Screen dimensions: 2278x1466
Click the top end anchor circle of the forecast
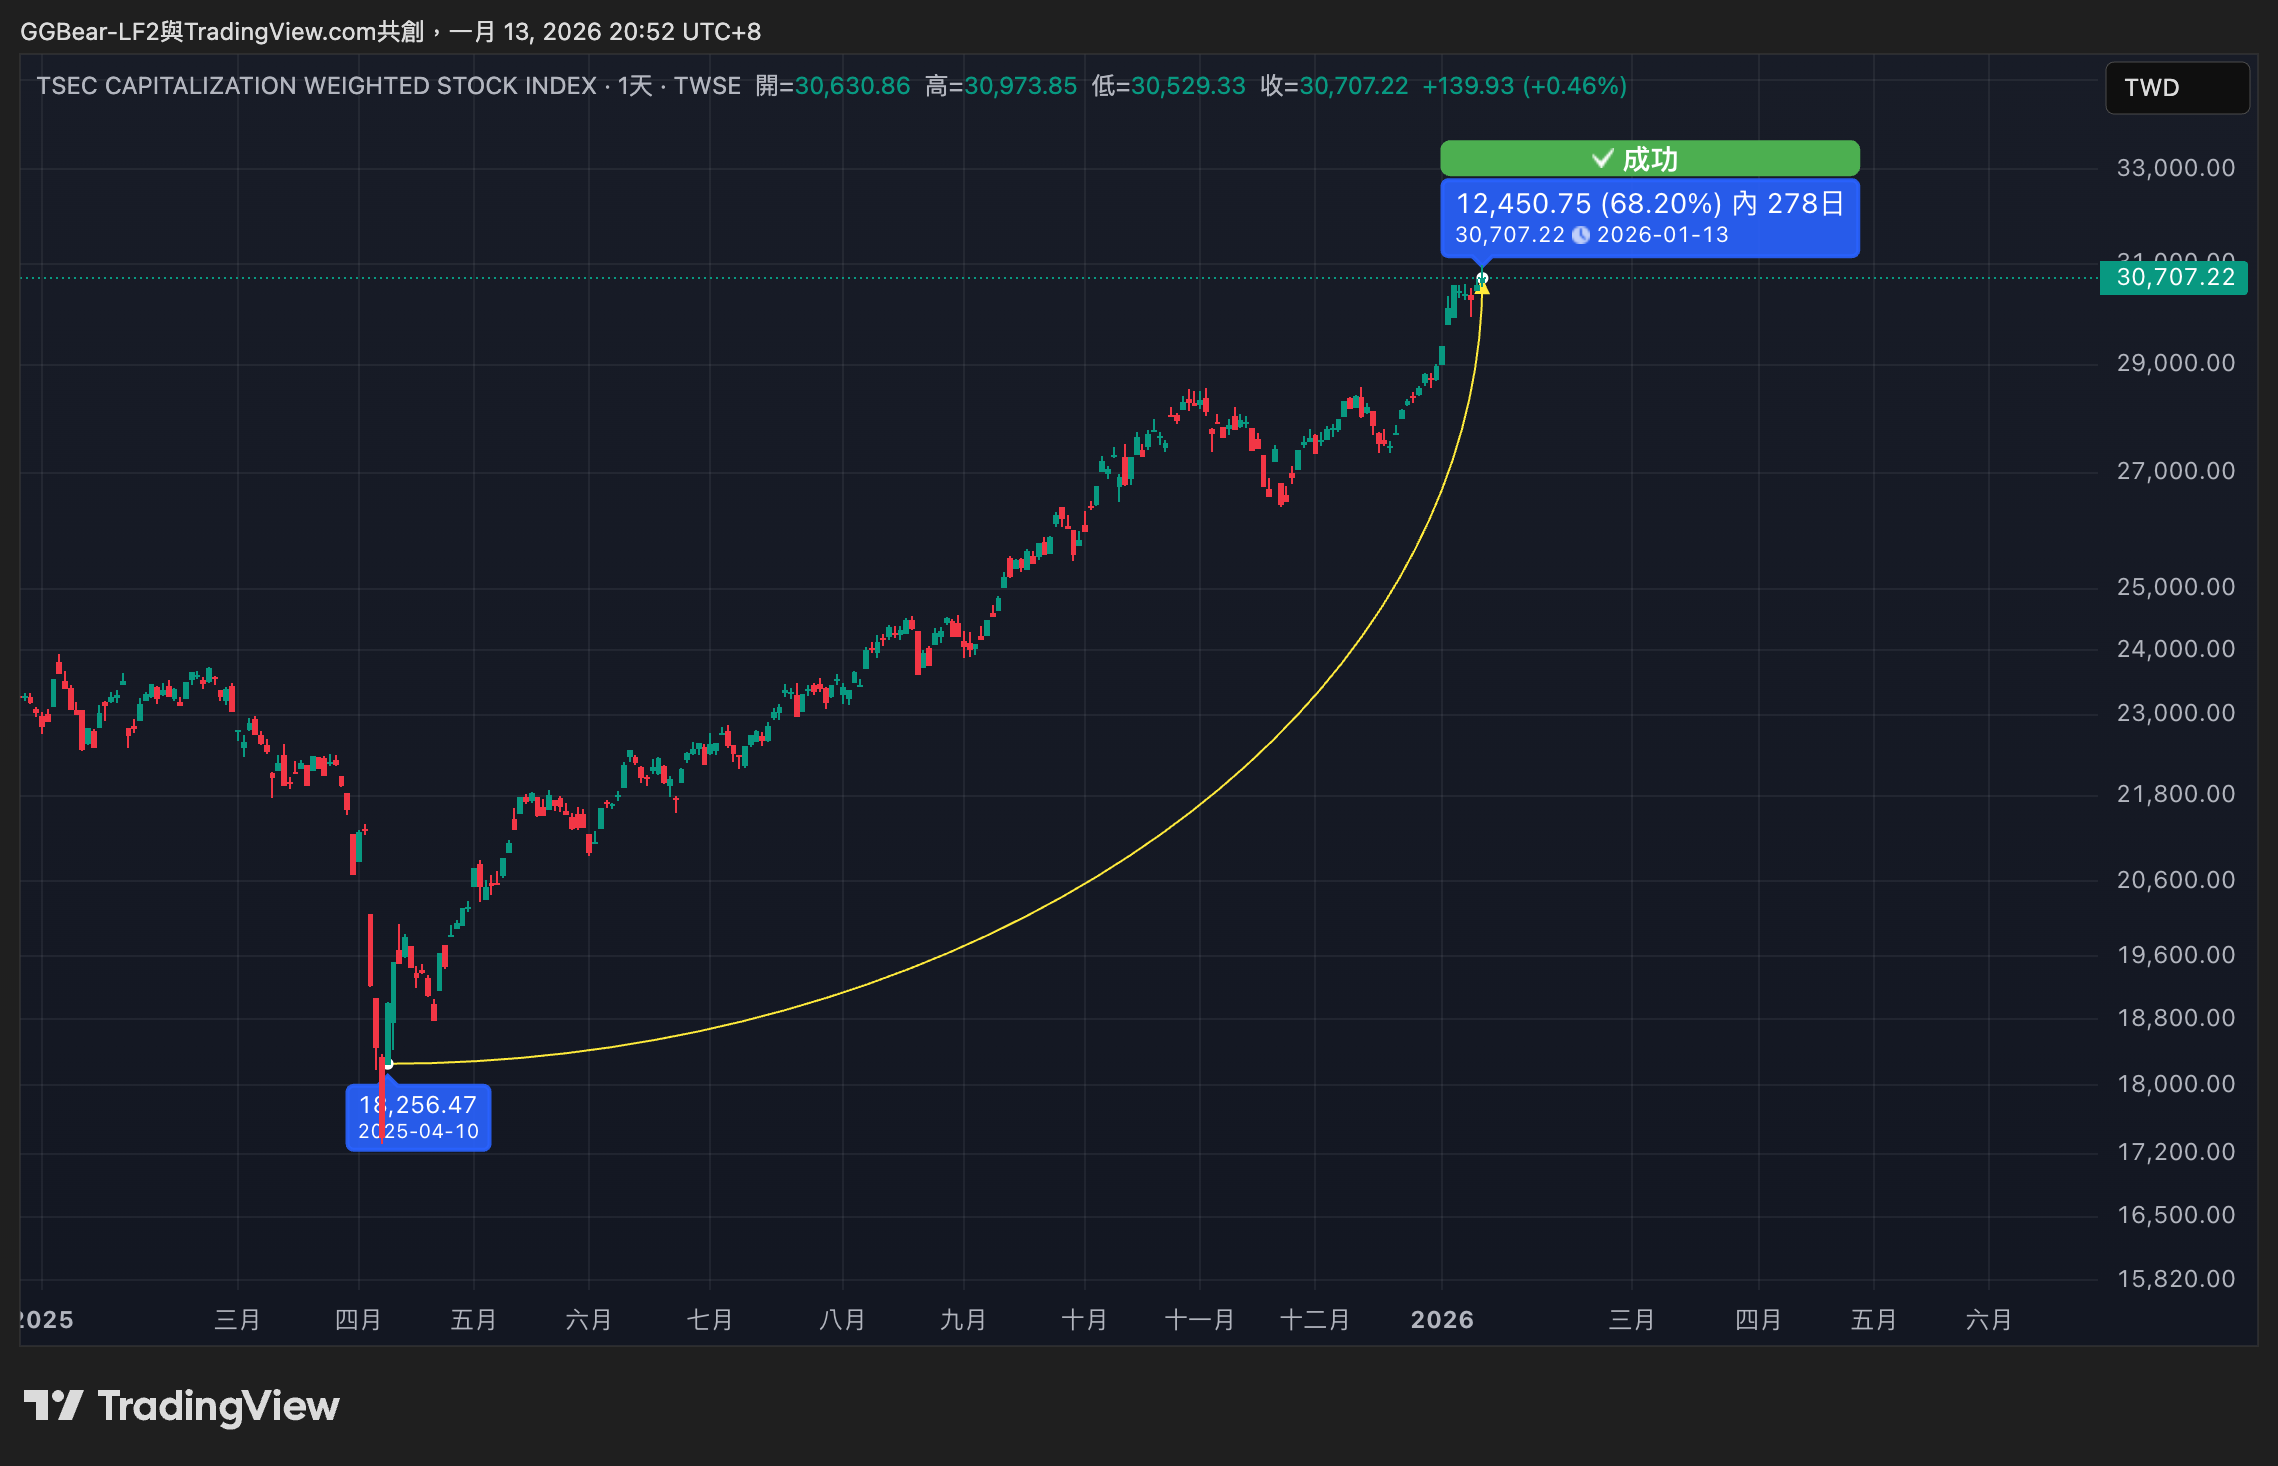pyautogui.click(x=1482, y=278)
